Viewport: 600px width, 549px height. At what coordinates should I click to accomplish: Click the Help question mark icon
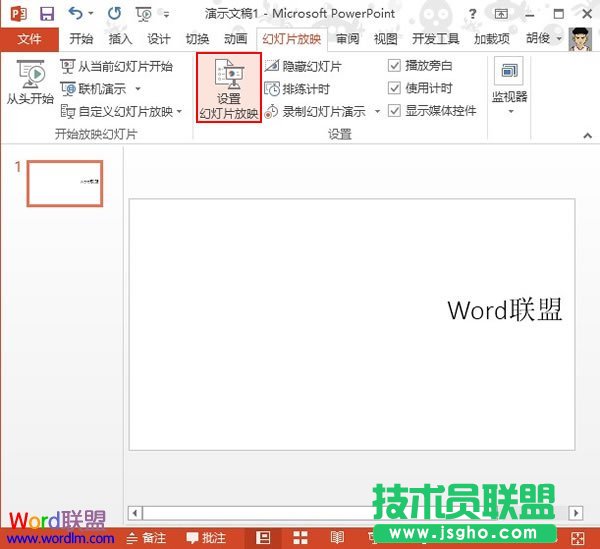point(472,14)
